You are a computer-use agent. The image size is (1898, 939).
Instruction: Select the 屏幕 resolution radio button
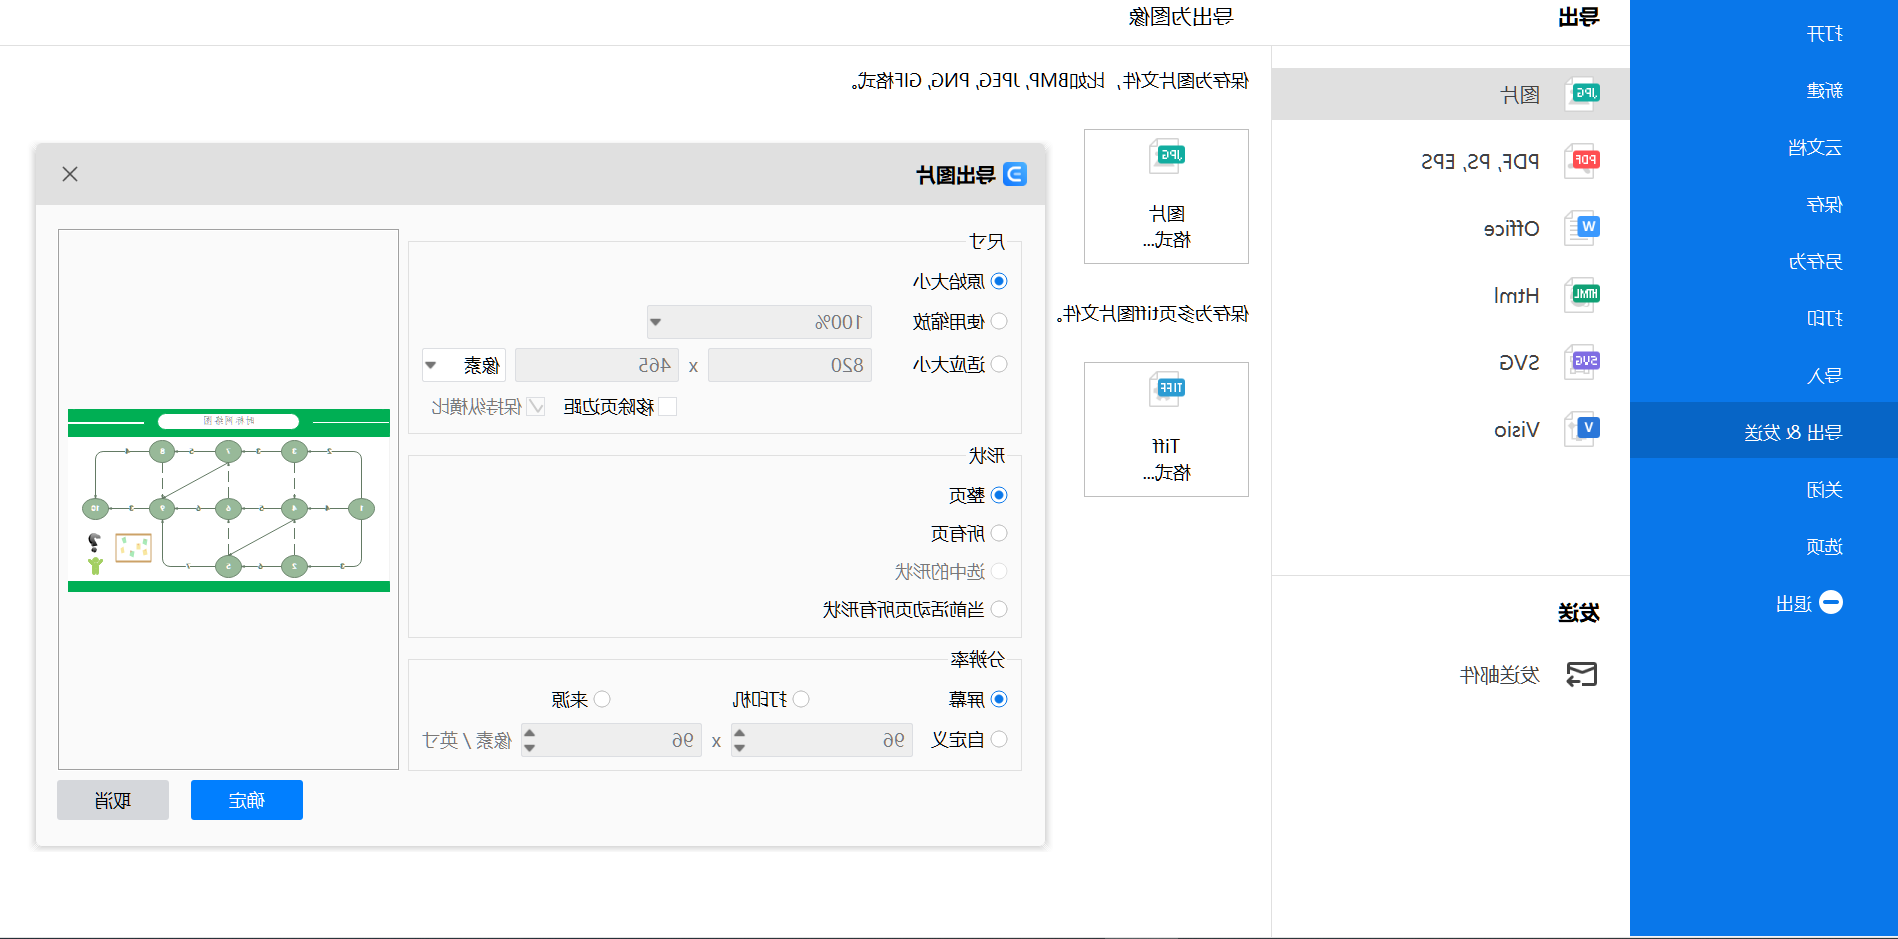click(999, 699)
